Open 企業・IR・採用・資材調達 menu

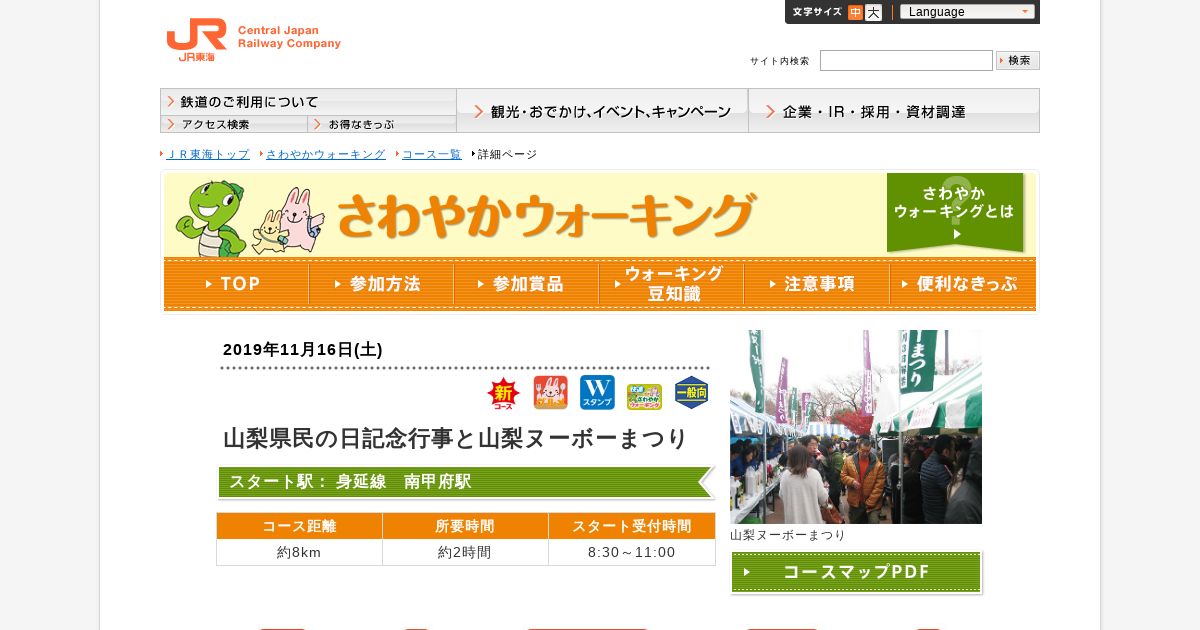[894, 111]
